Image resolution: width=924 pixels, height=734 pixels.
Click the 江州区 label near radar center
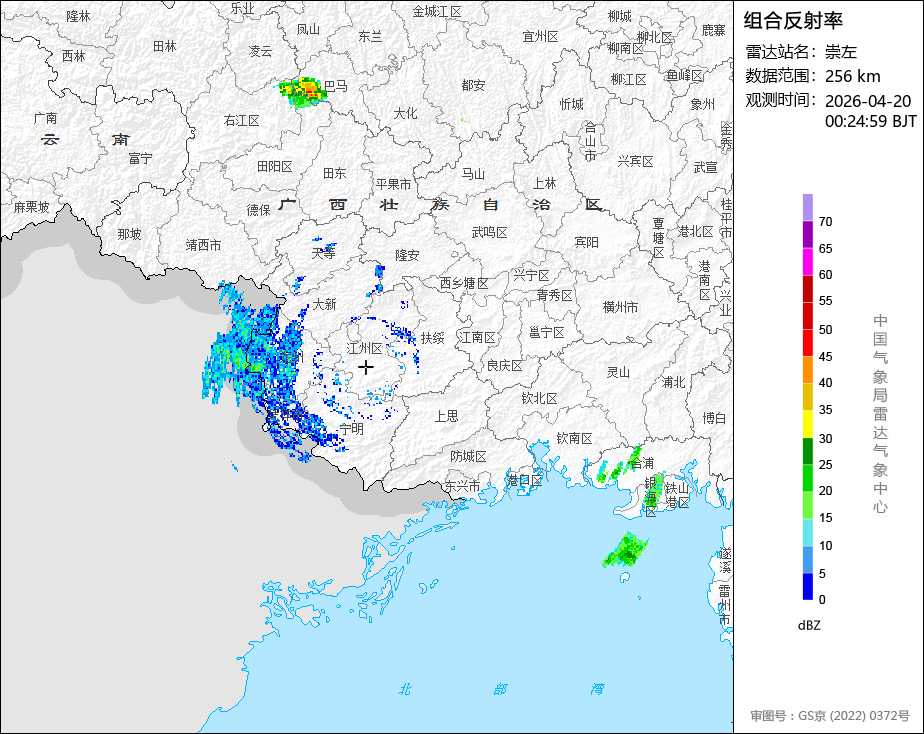click(365, 349)
